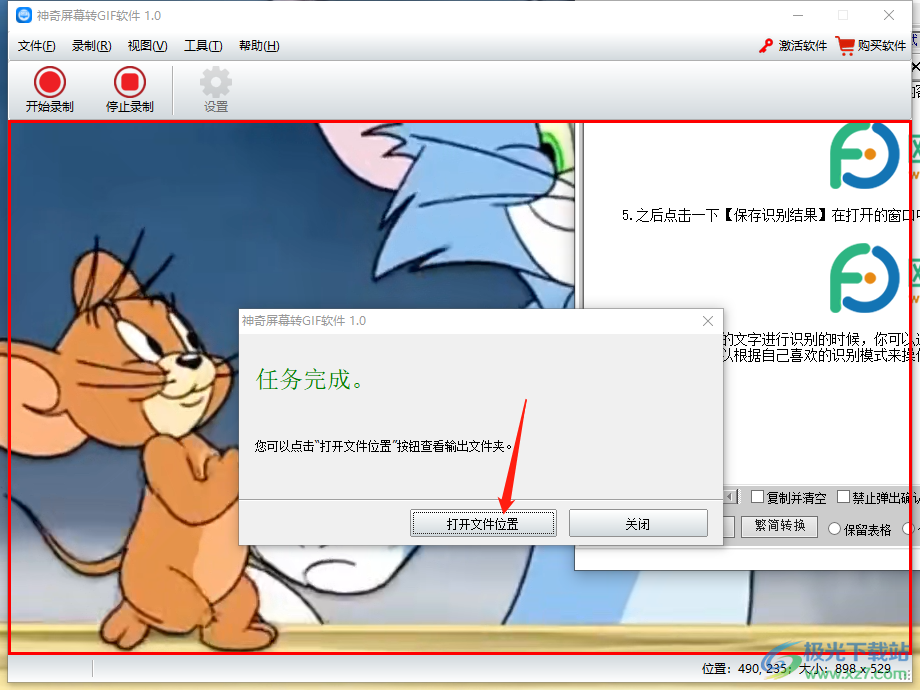This screenshot has height=690, width=920.
Task: Tick the 禁止弹出确认 checkbox
Action: coord(843,497)
